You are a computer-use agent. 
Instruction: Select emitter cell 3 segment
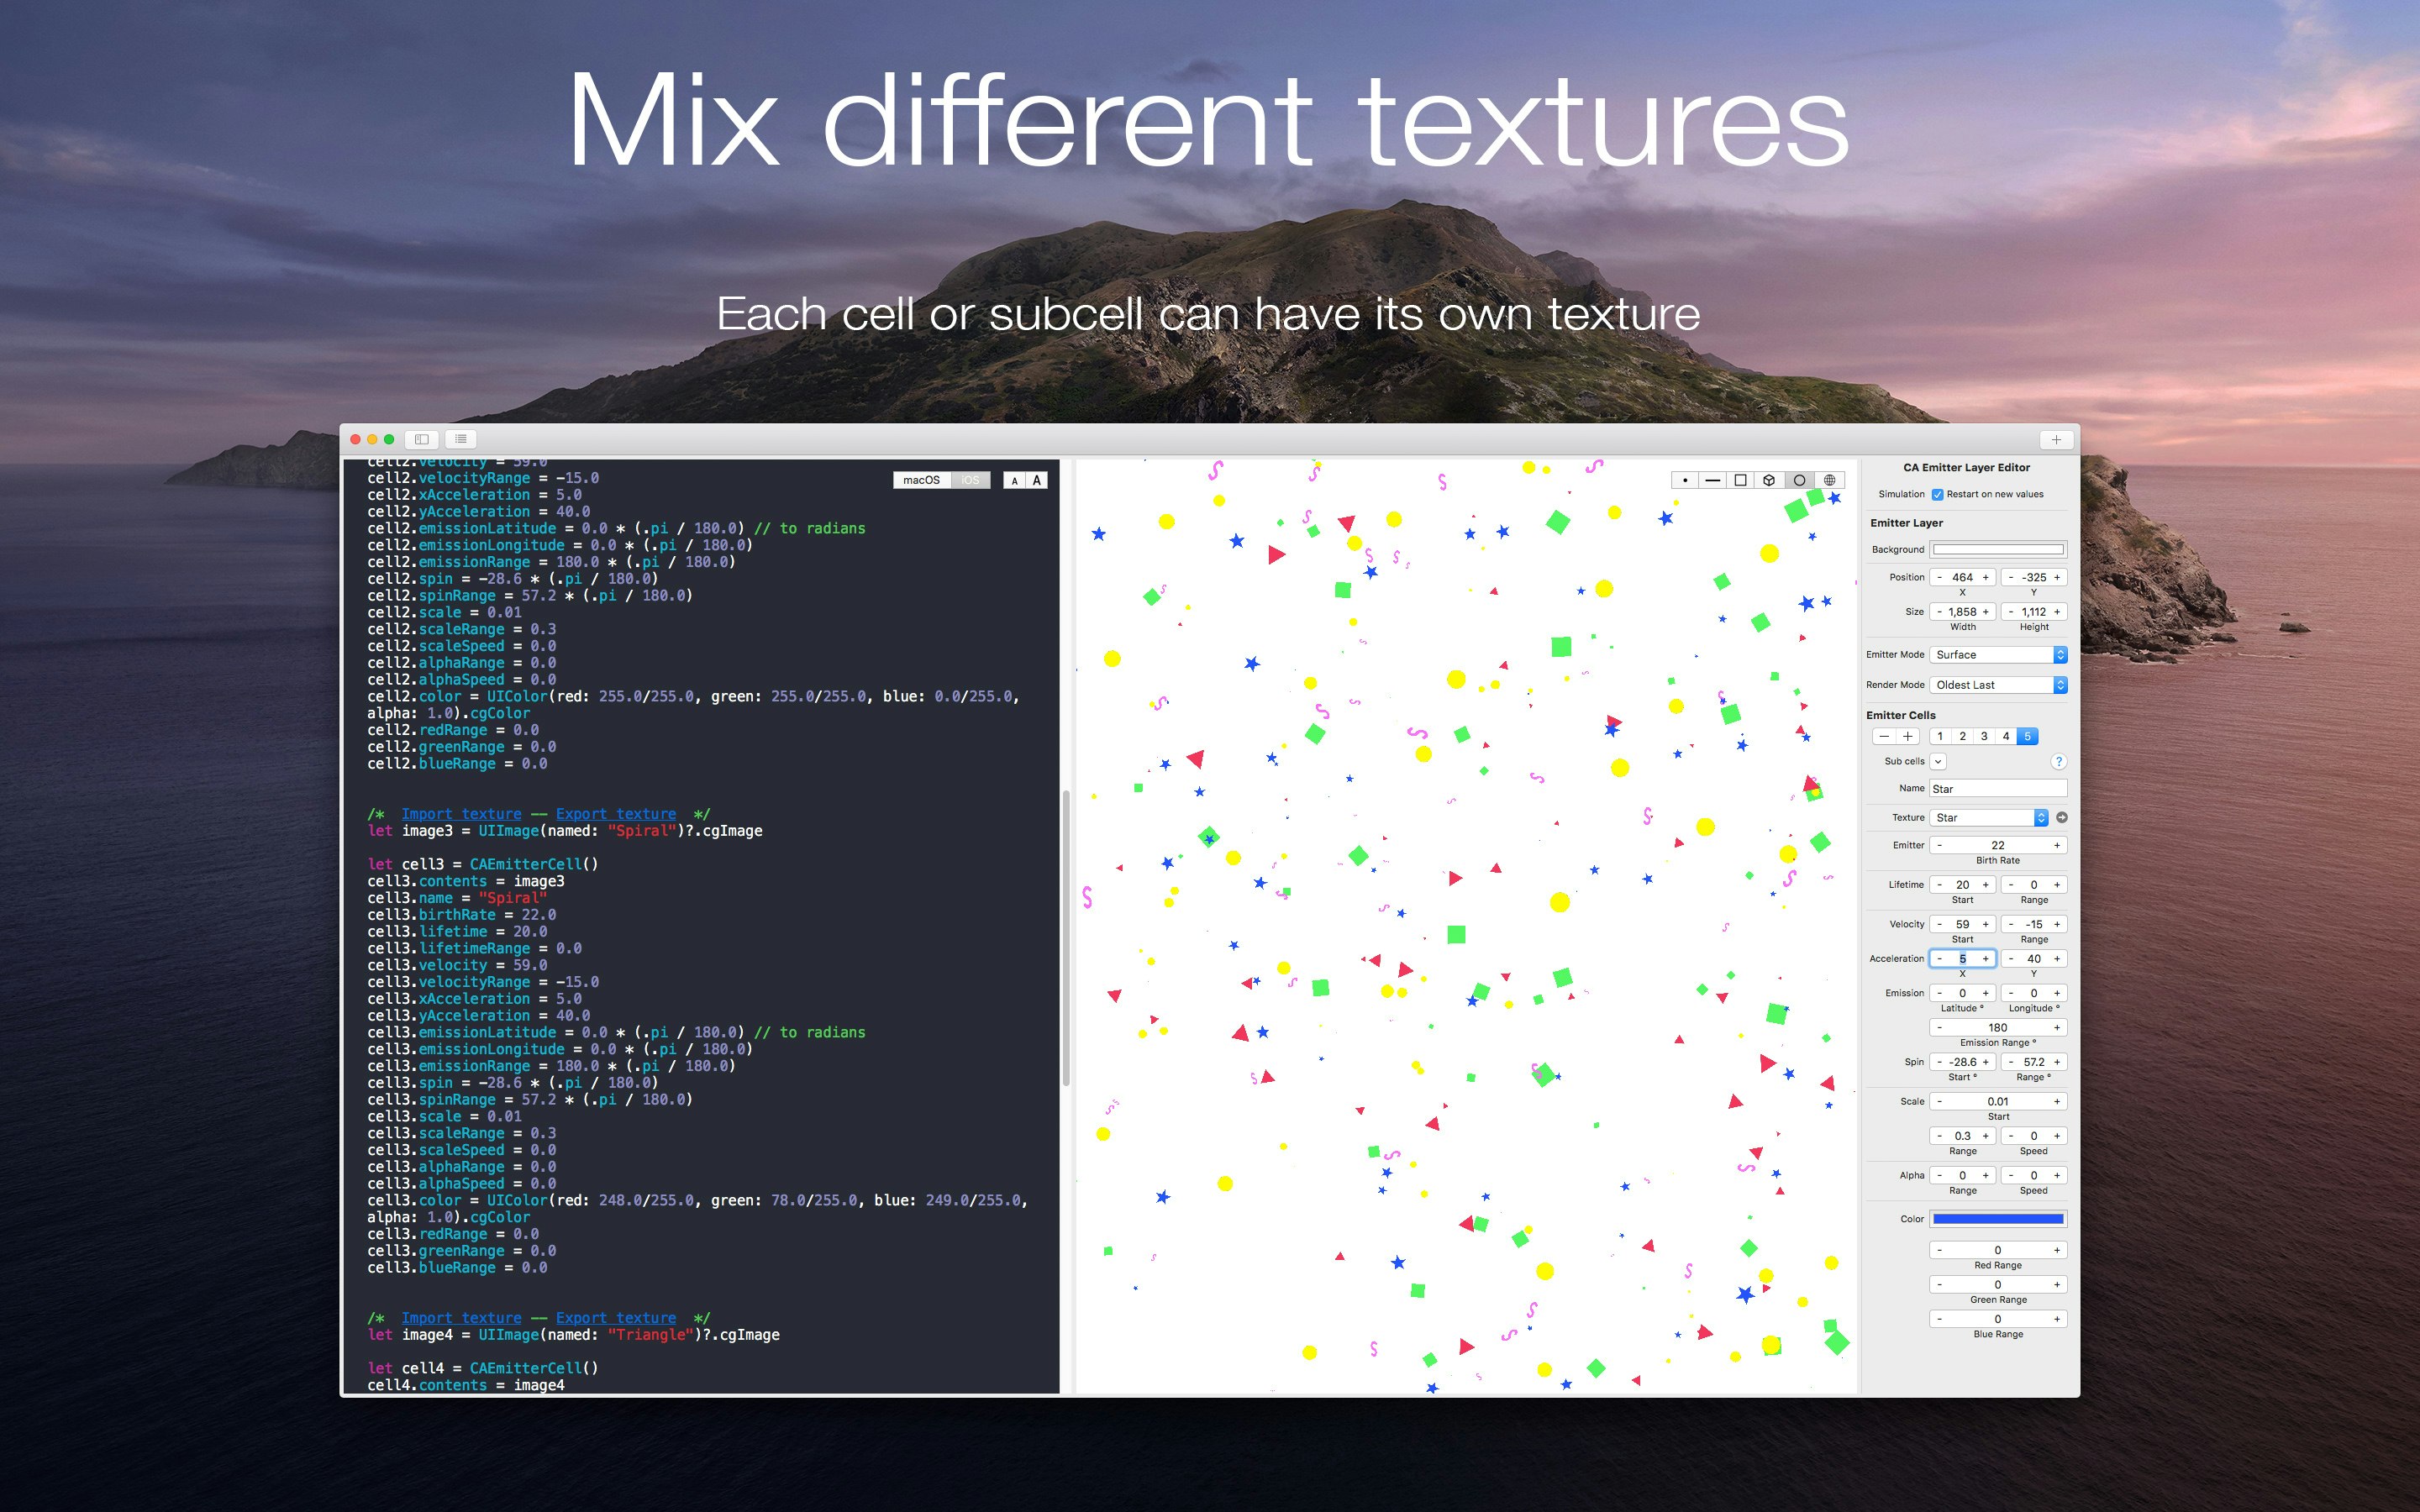pos(1984,736)
